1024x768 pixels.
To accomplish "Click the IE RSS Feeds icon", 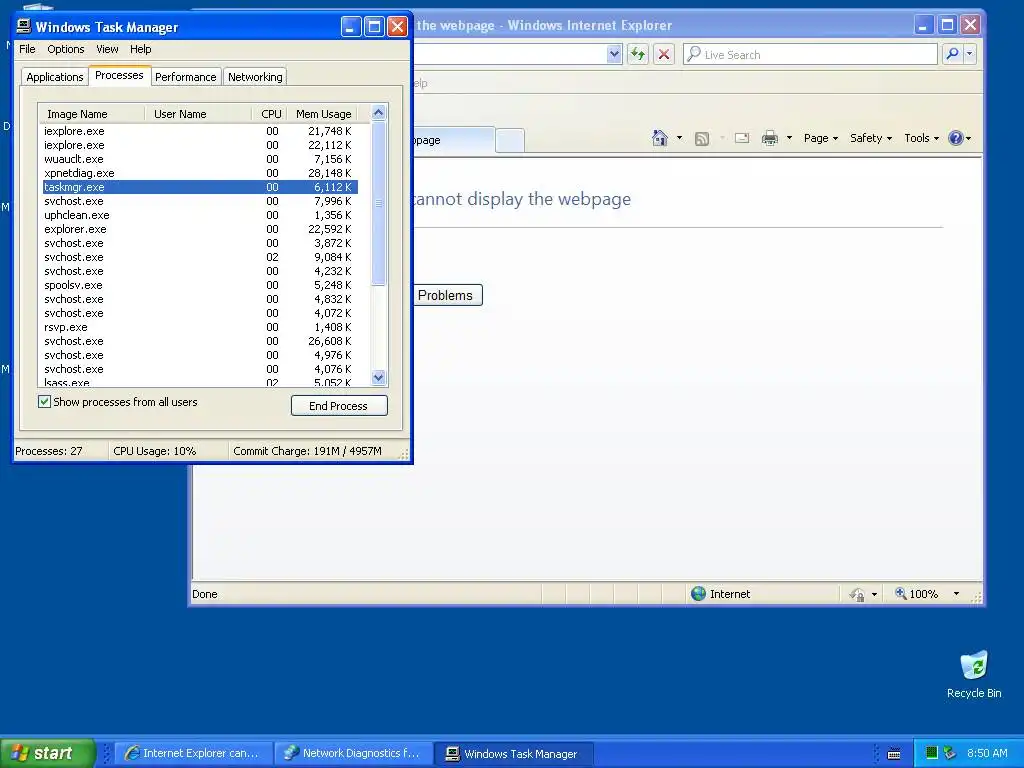I will [x=702, y=138].
